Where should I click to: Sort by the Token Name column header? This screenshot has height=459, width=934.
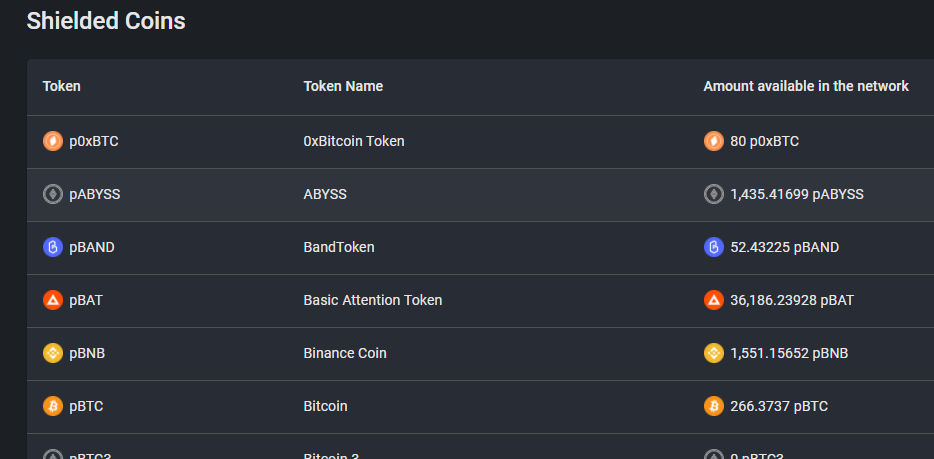pyautogui.click(x=343, y=86)
